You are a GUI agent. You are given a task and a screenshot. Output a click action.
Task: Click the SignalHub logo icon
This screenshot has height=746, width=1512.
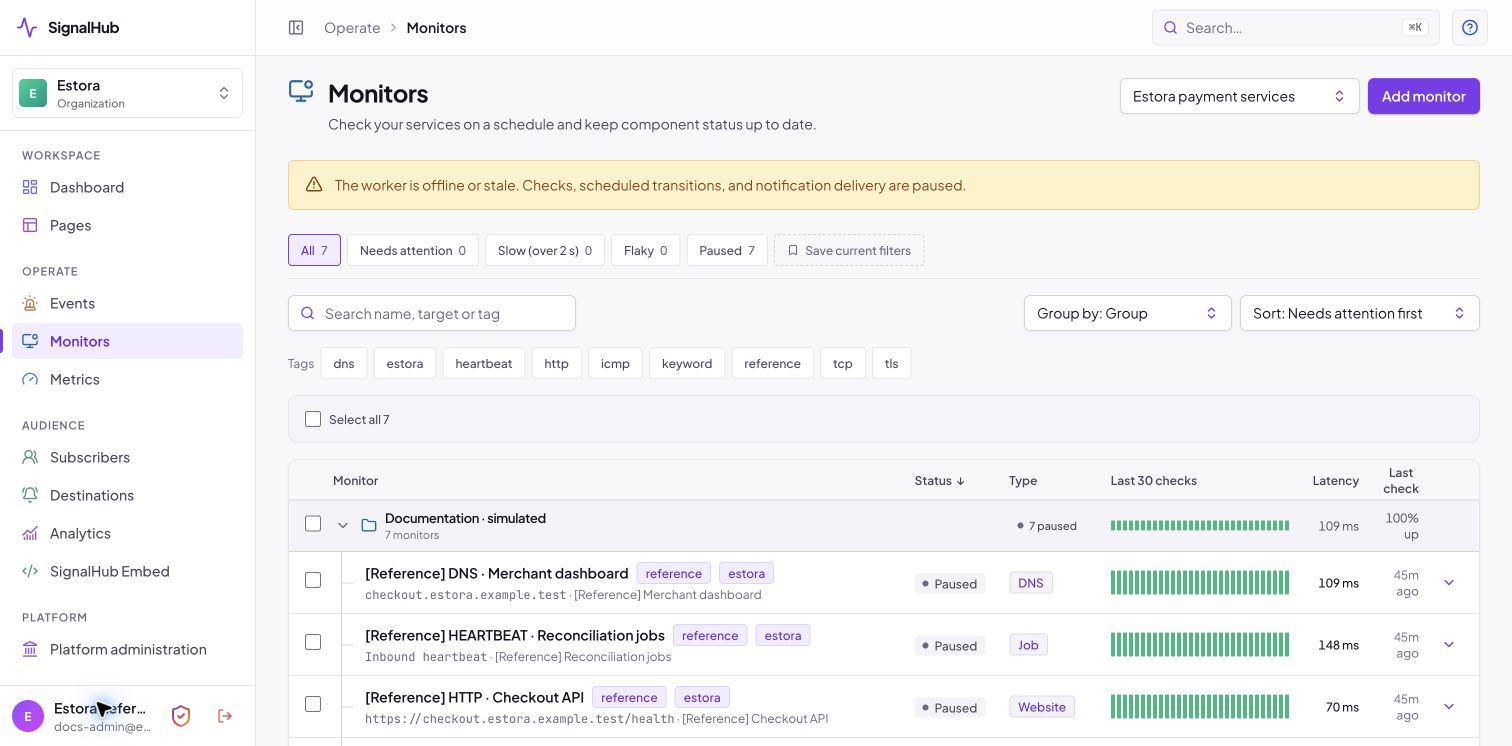coord(28,28)
